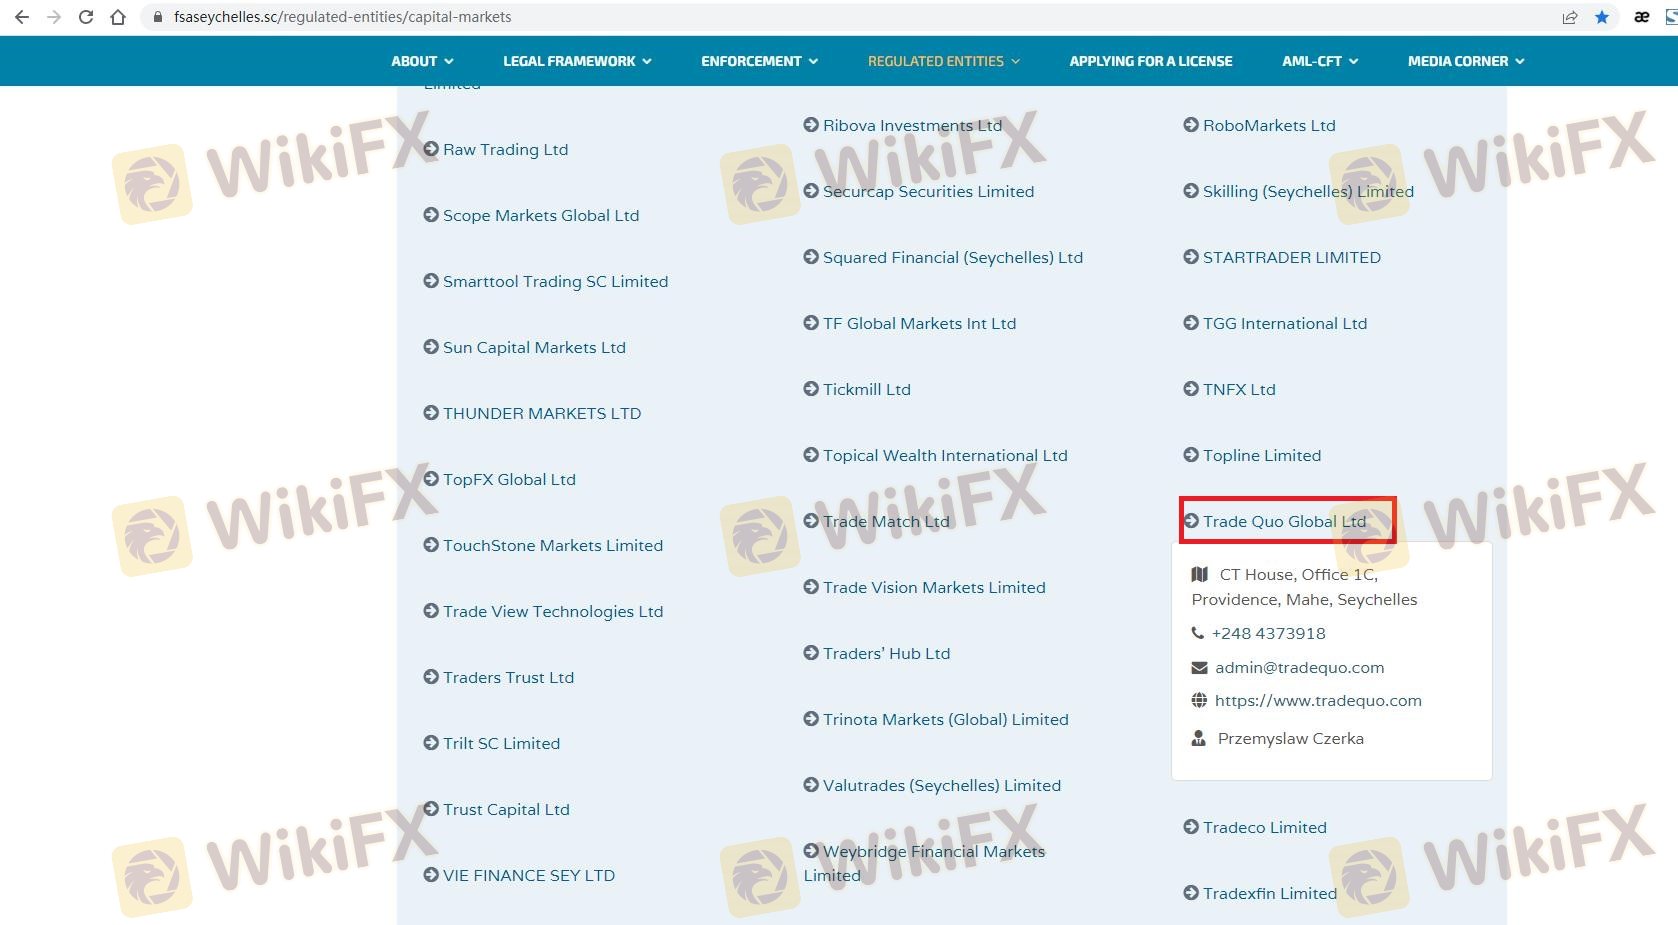Open the Media Corner dropdown
This screenshot has width=1678, height=925.
[x=1465, y=61]
